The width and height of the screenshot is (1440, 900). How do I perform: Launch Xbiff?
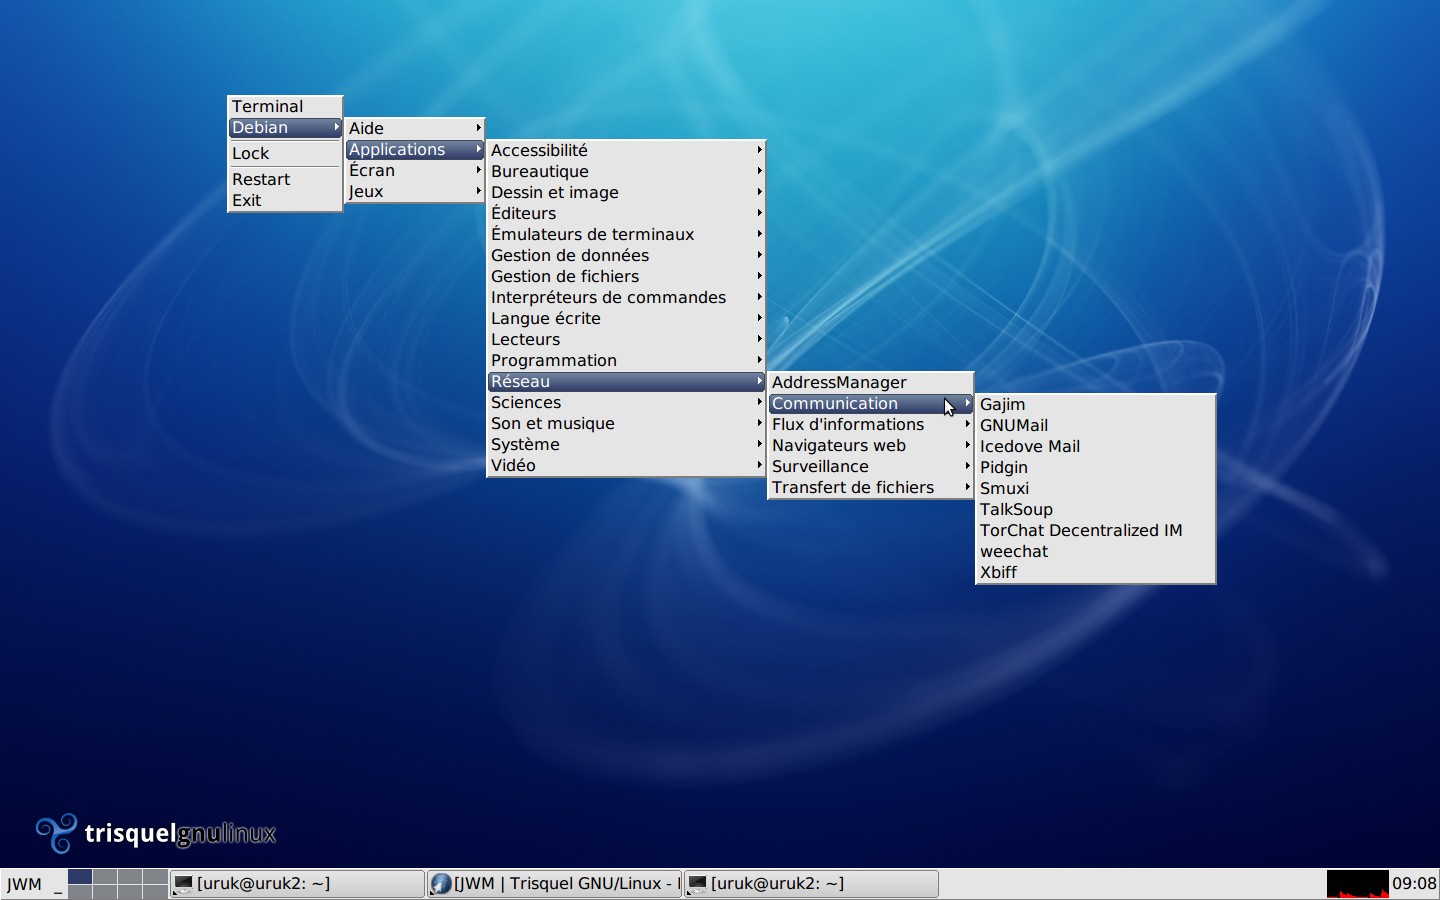click(x=1096, y=572)
